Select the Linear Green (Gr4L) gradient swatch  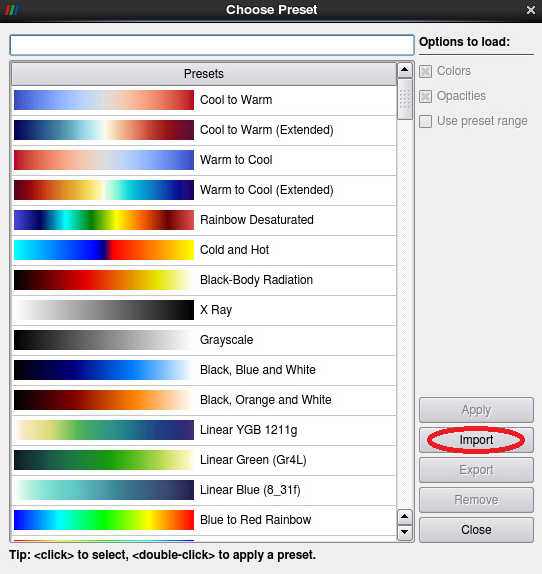click(104, 460)
